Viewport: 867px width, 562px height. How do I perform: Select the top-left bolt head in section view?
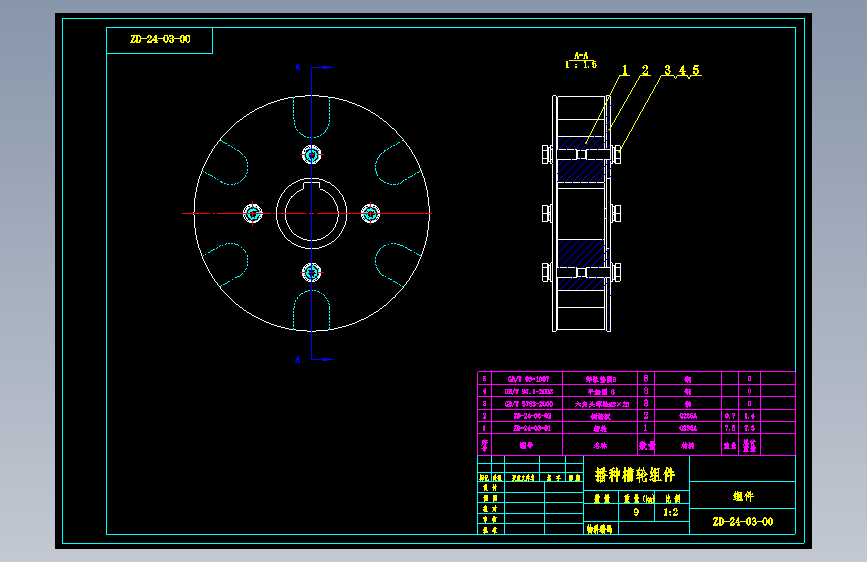click(x=547, y=154)
